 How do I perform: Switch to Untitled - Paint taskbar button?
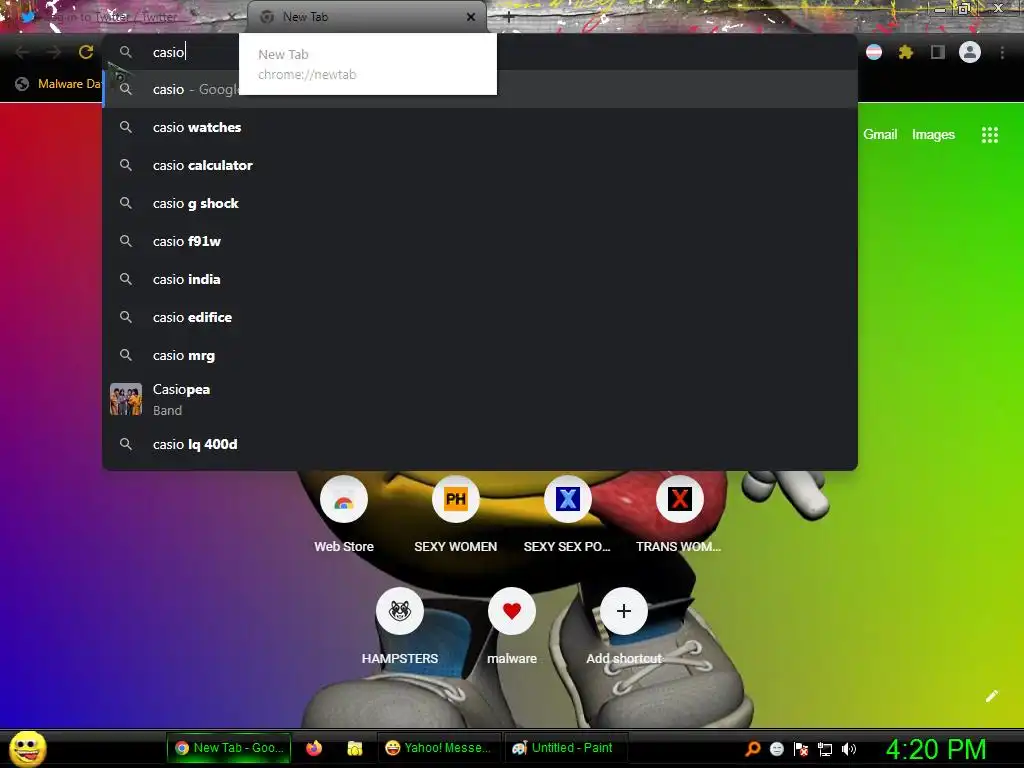tap(566, 748)
